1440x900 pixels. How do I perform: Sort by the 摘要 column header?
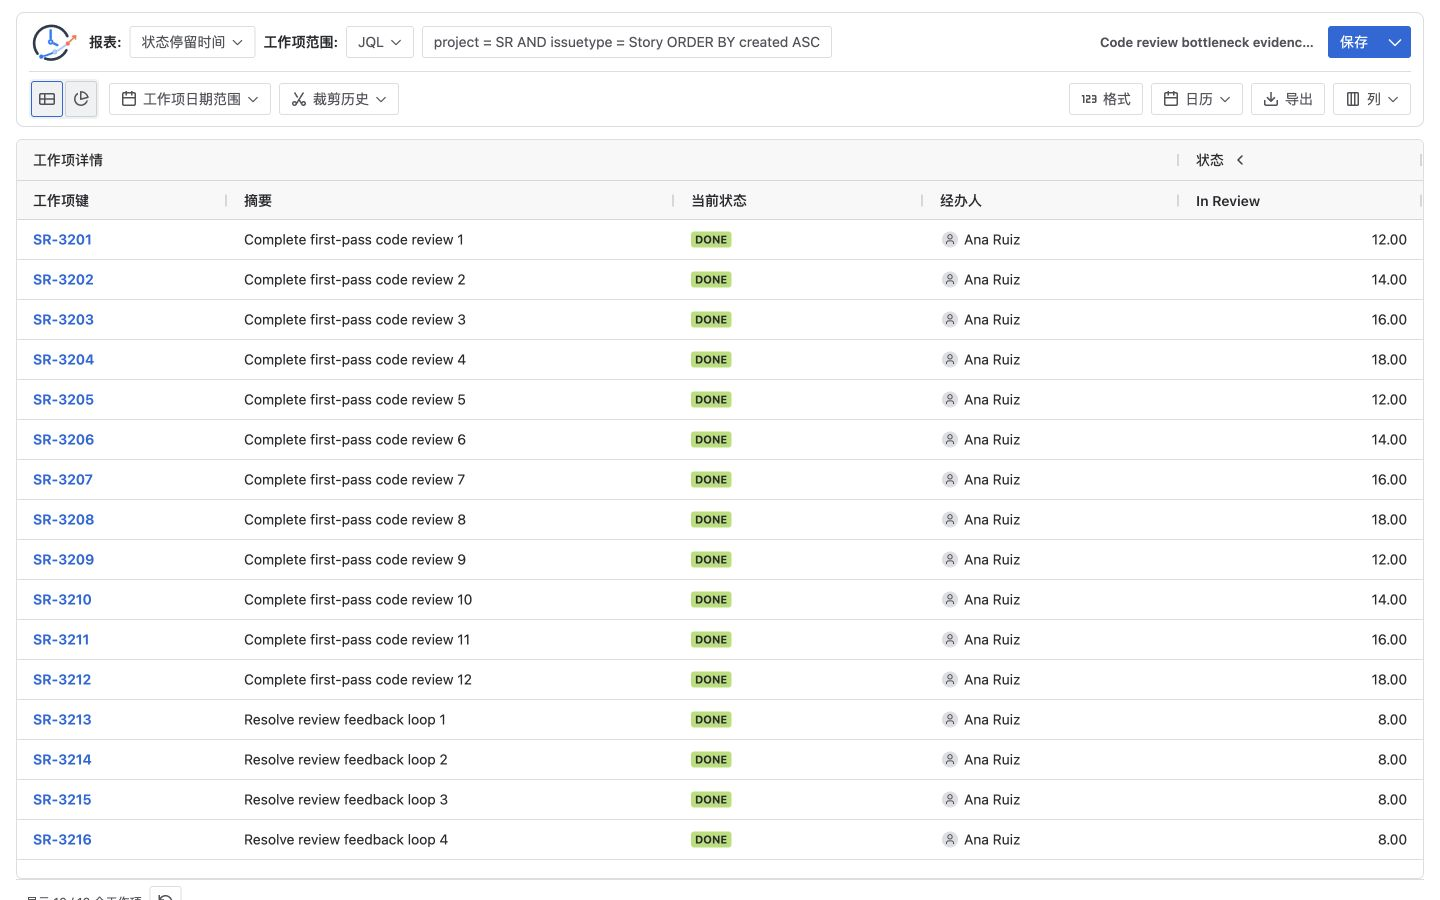pyautogui.click(x=258, y=201)
